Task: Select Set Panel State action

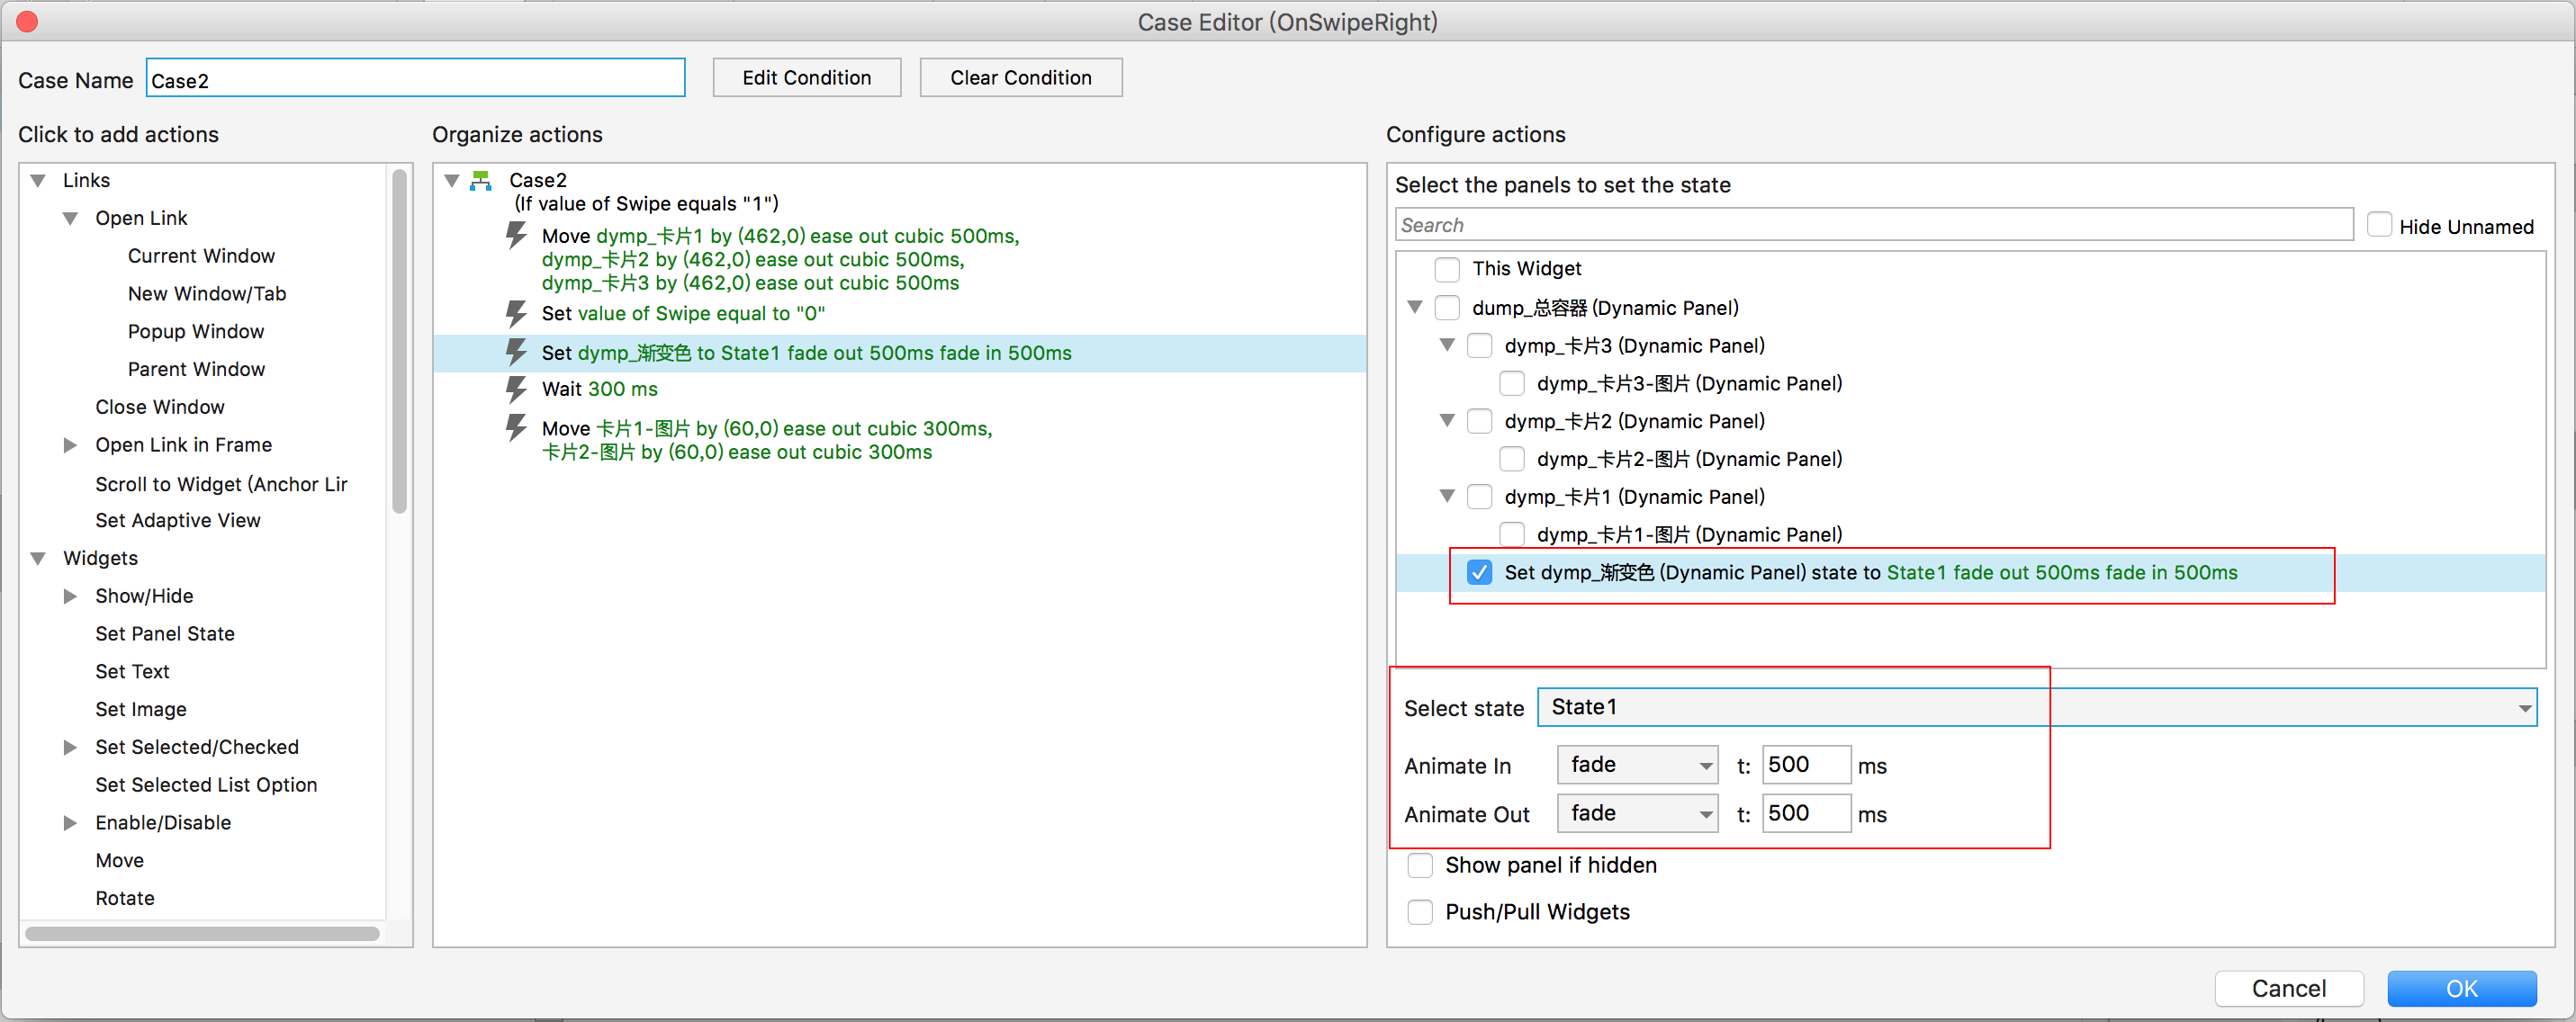Action: click(165, 634)
